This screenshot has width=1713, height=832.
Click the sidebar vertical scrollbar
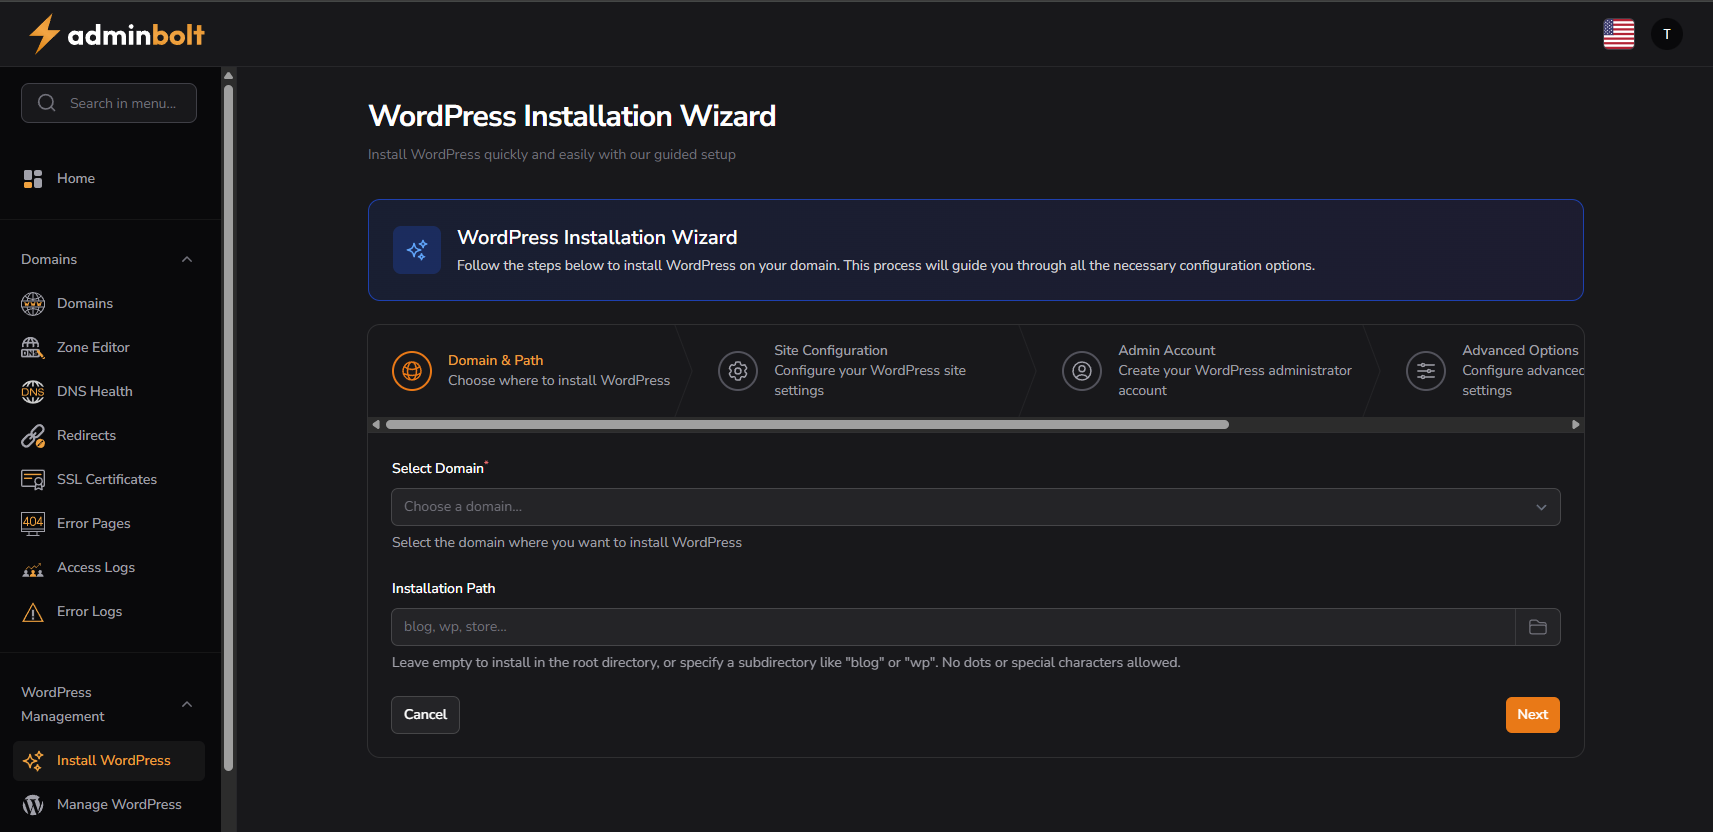[229, 428]
